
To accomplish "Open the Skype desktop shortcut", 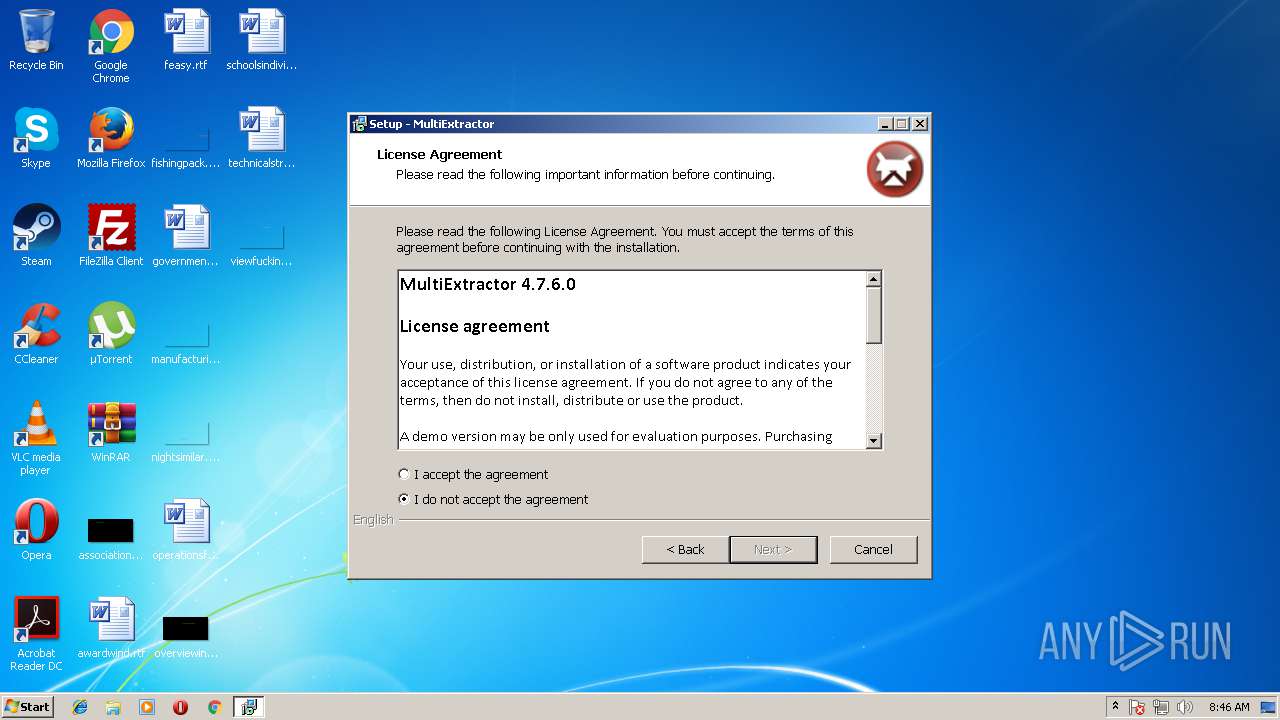I will pyautogui.click(x=36, y=138).
